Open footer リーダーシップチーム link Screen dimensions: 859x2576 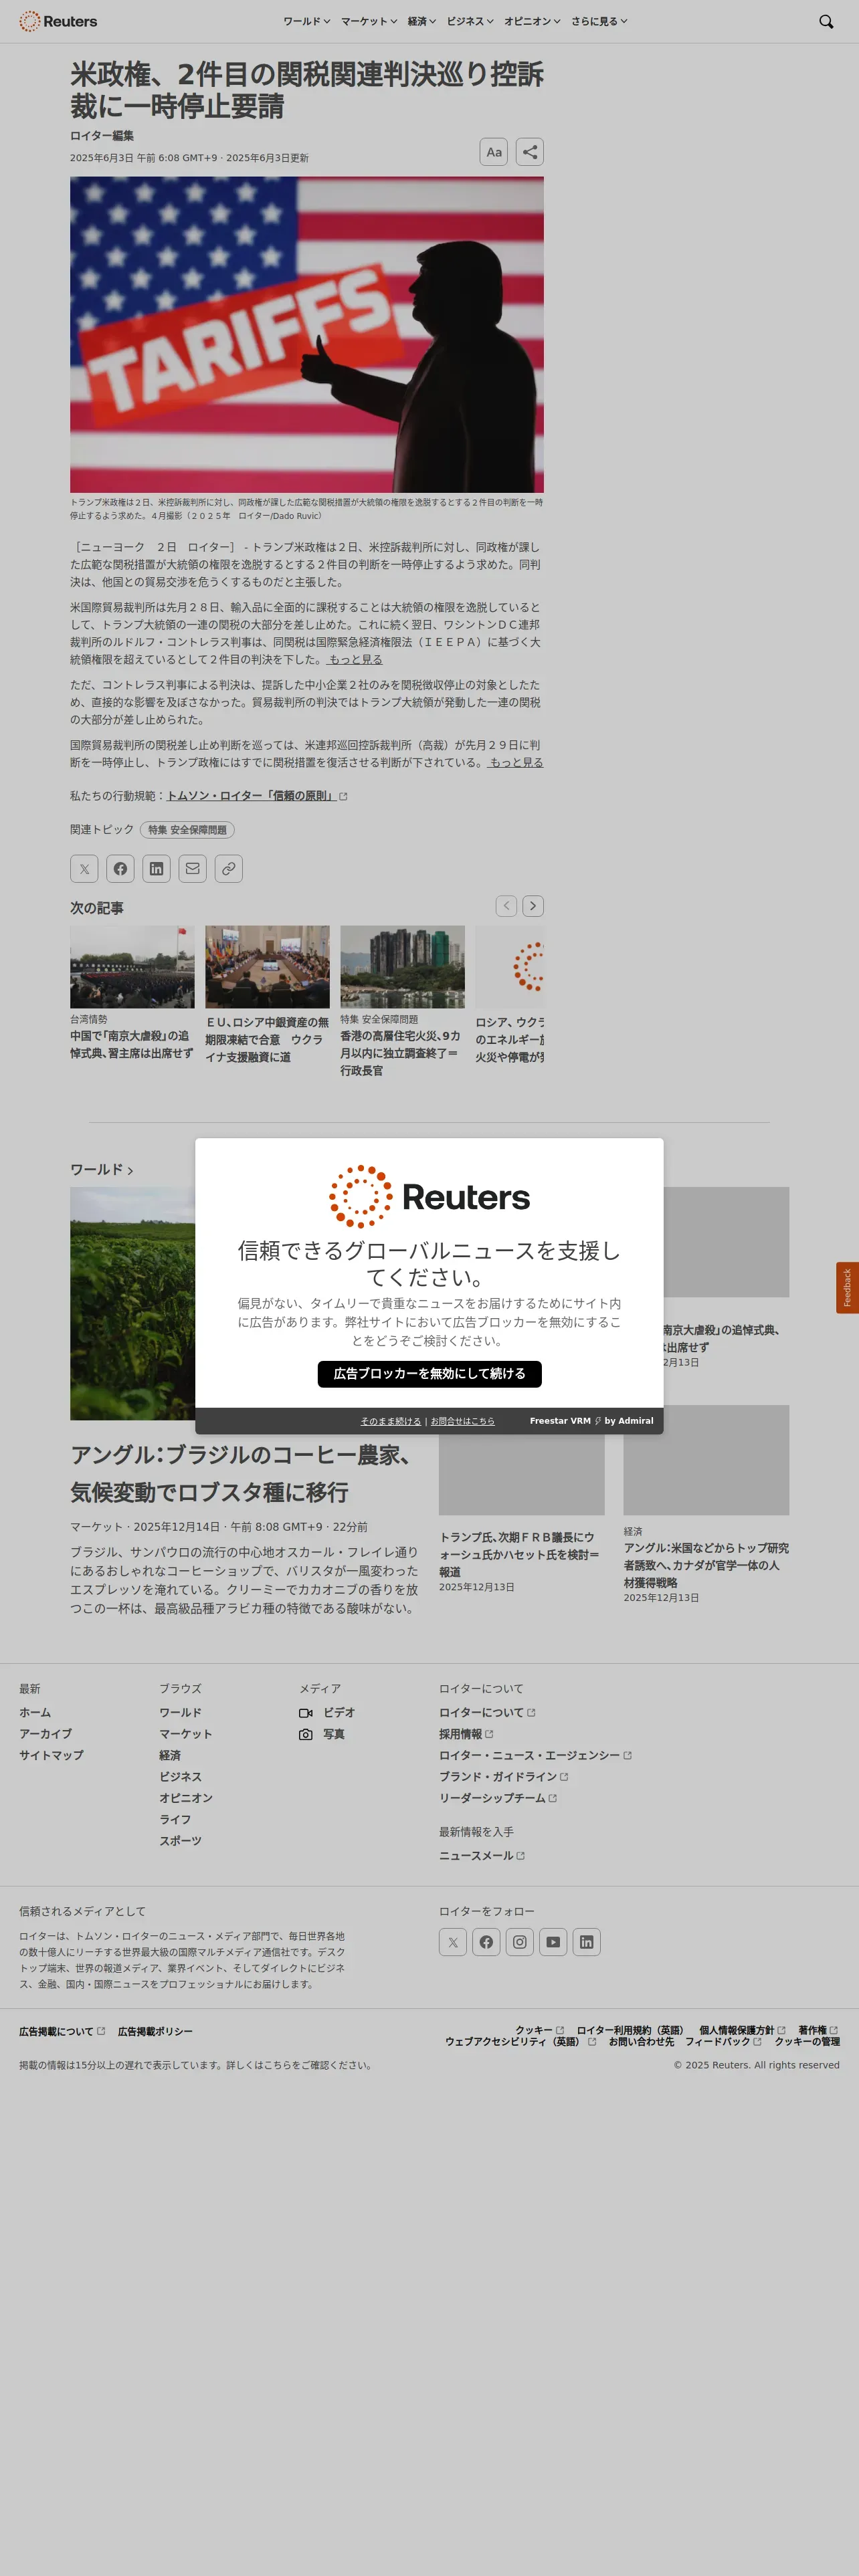498,1798
